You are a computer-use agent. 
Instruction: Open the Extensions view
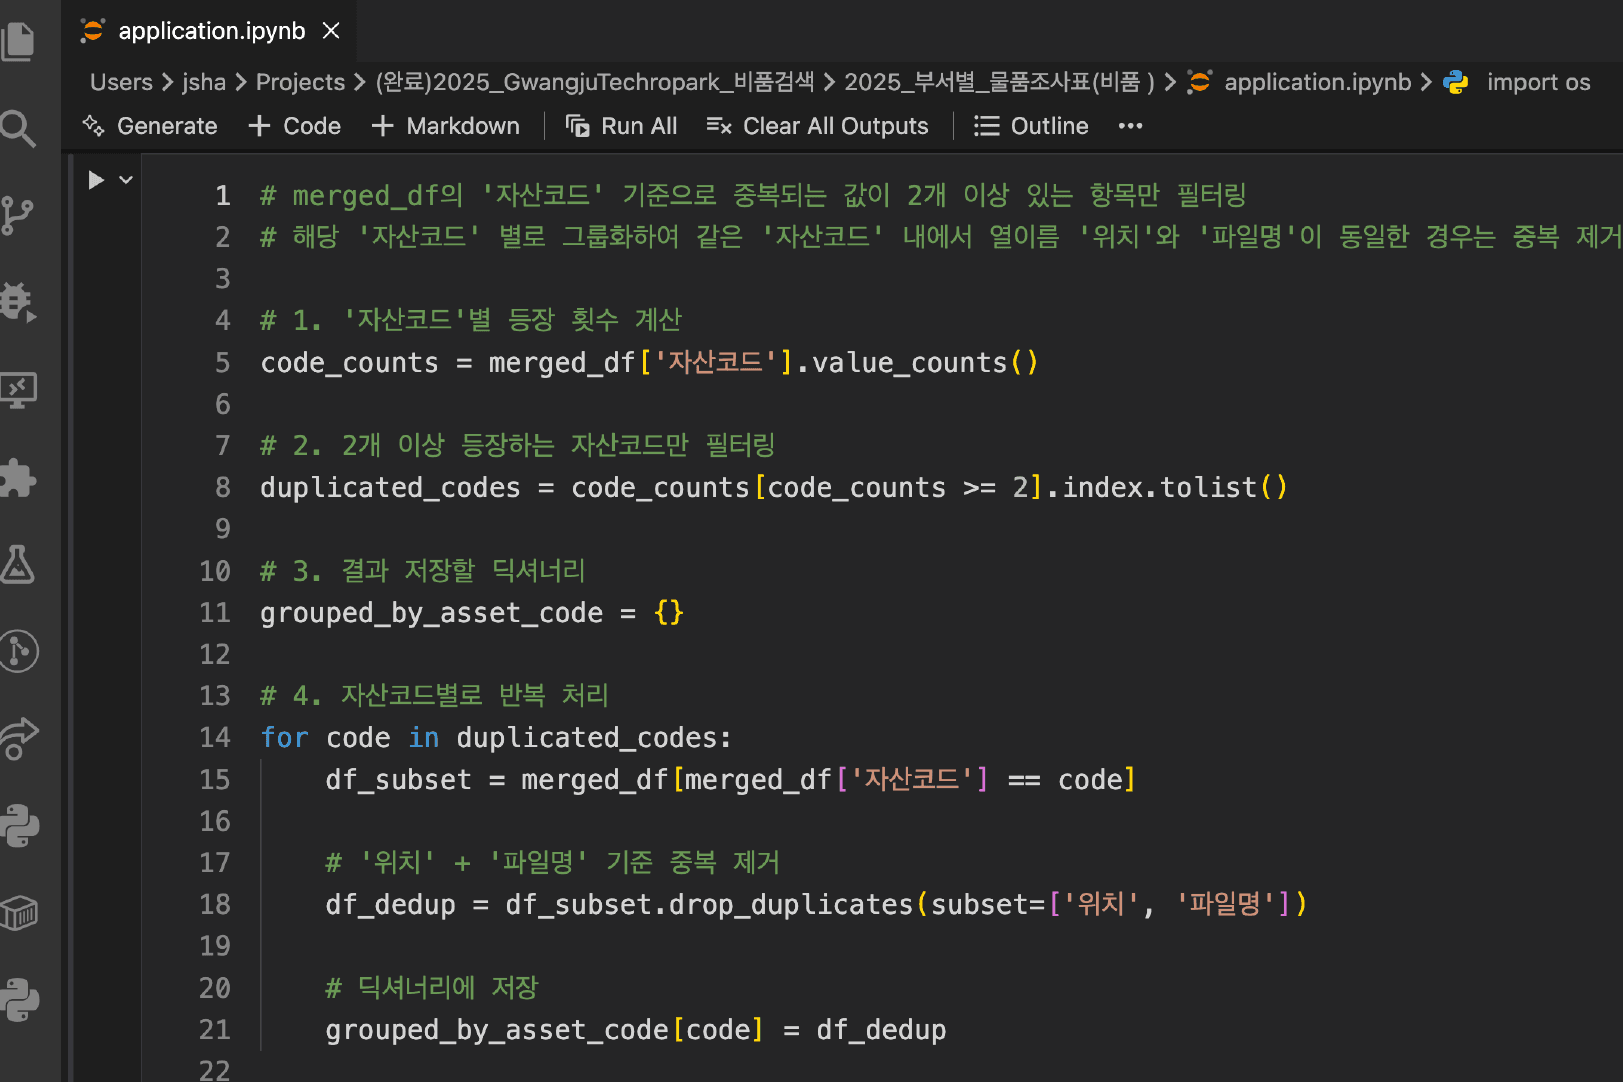(x=18, y=477)
